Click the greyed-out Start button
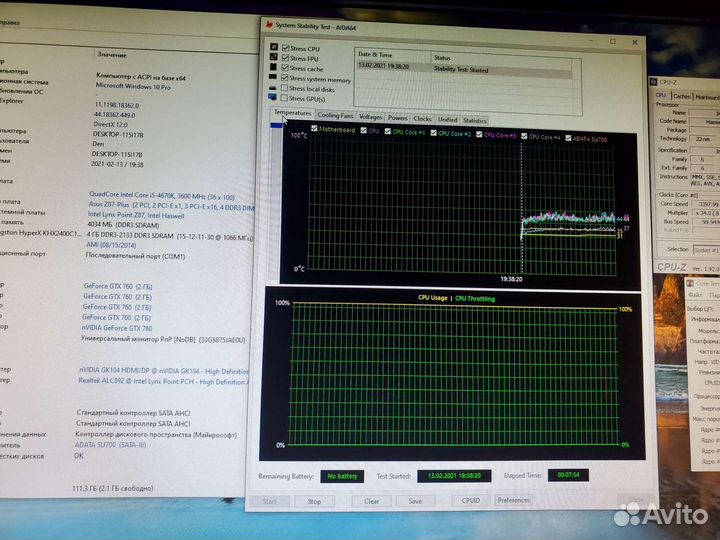720x540 pixels. 270,501
